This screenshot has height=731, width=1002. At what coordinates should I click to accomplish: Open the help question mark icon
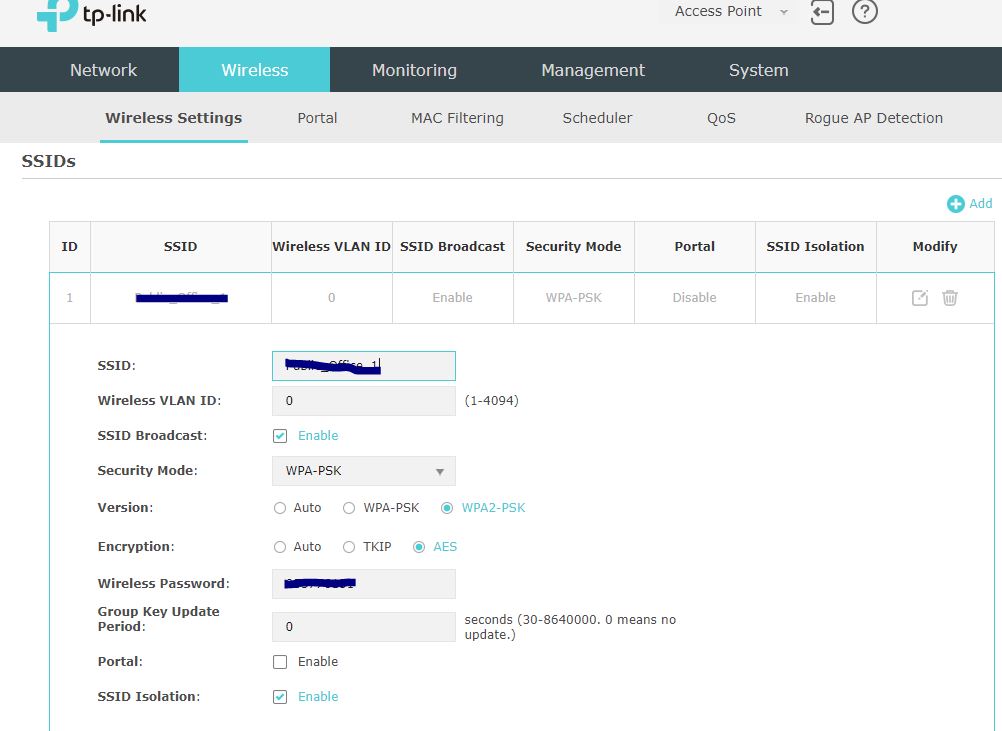pos(865,12)
